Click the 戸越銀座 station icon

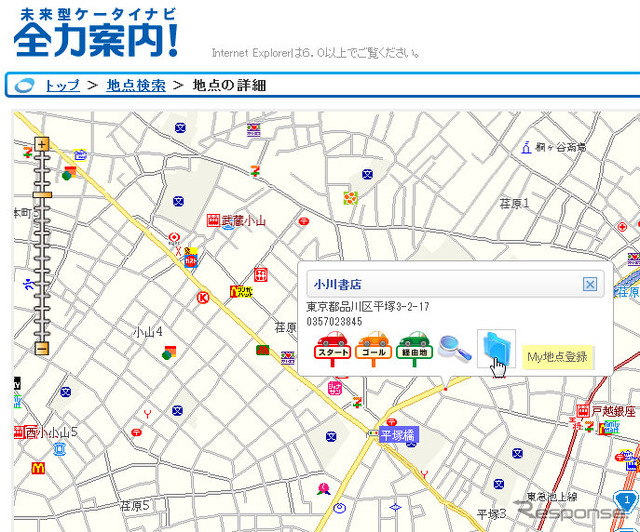coord(583,410)
